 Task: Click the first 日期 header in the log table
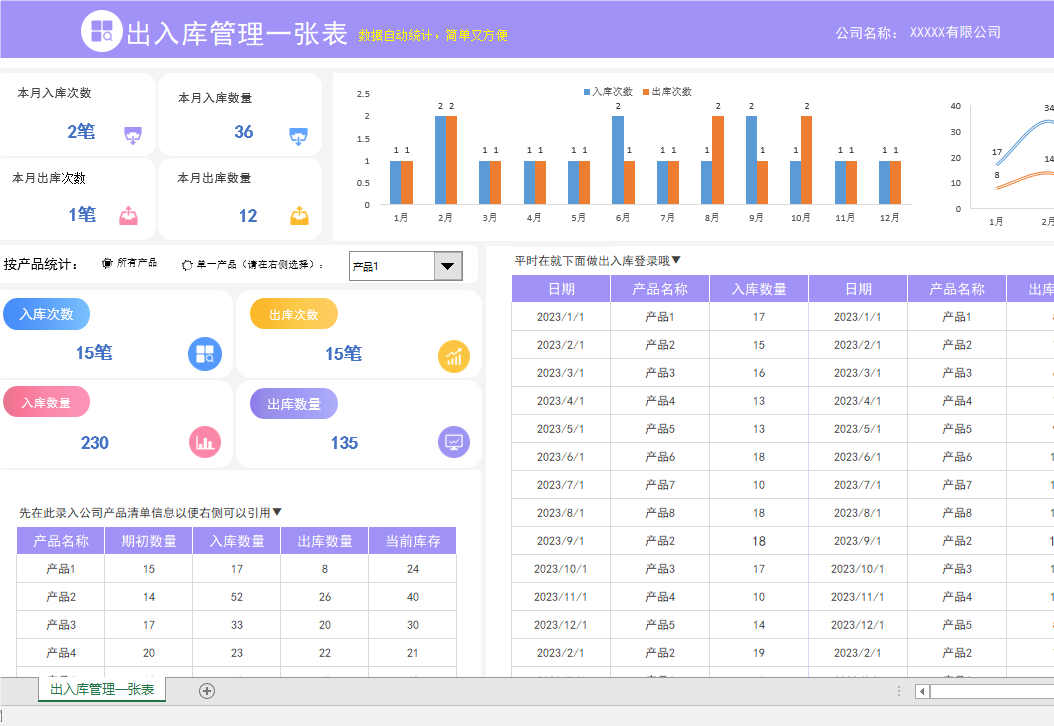561,289
